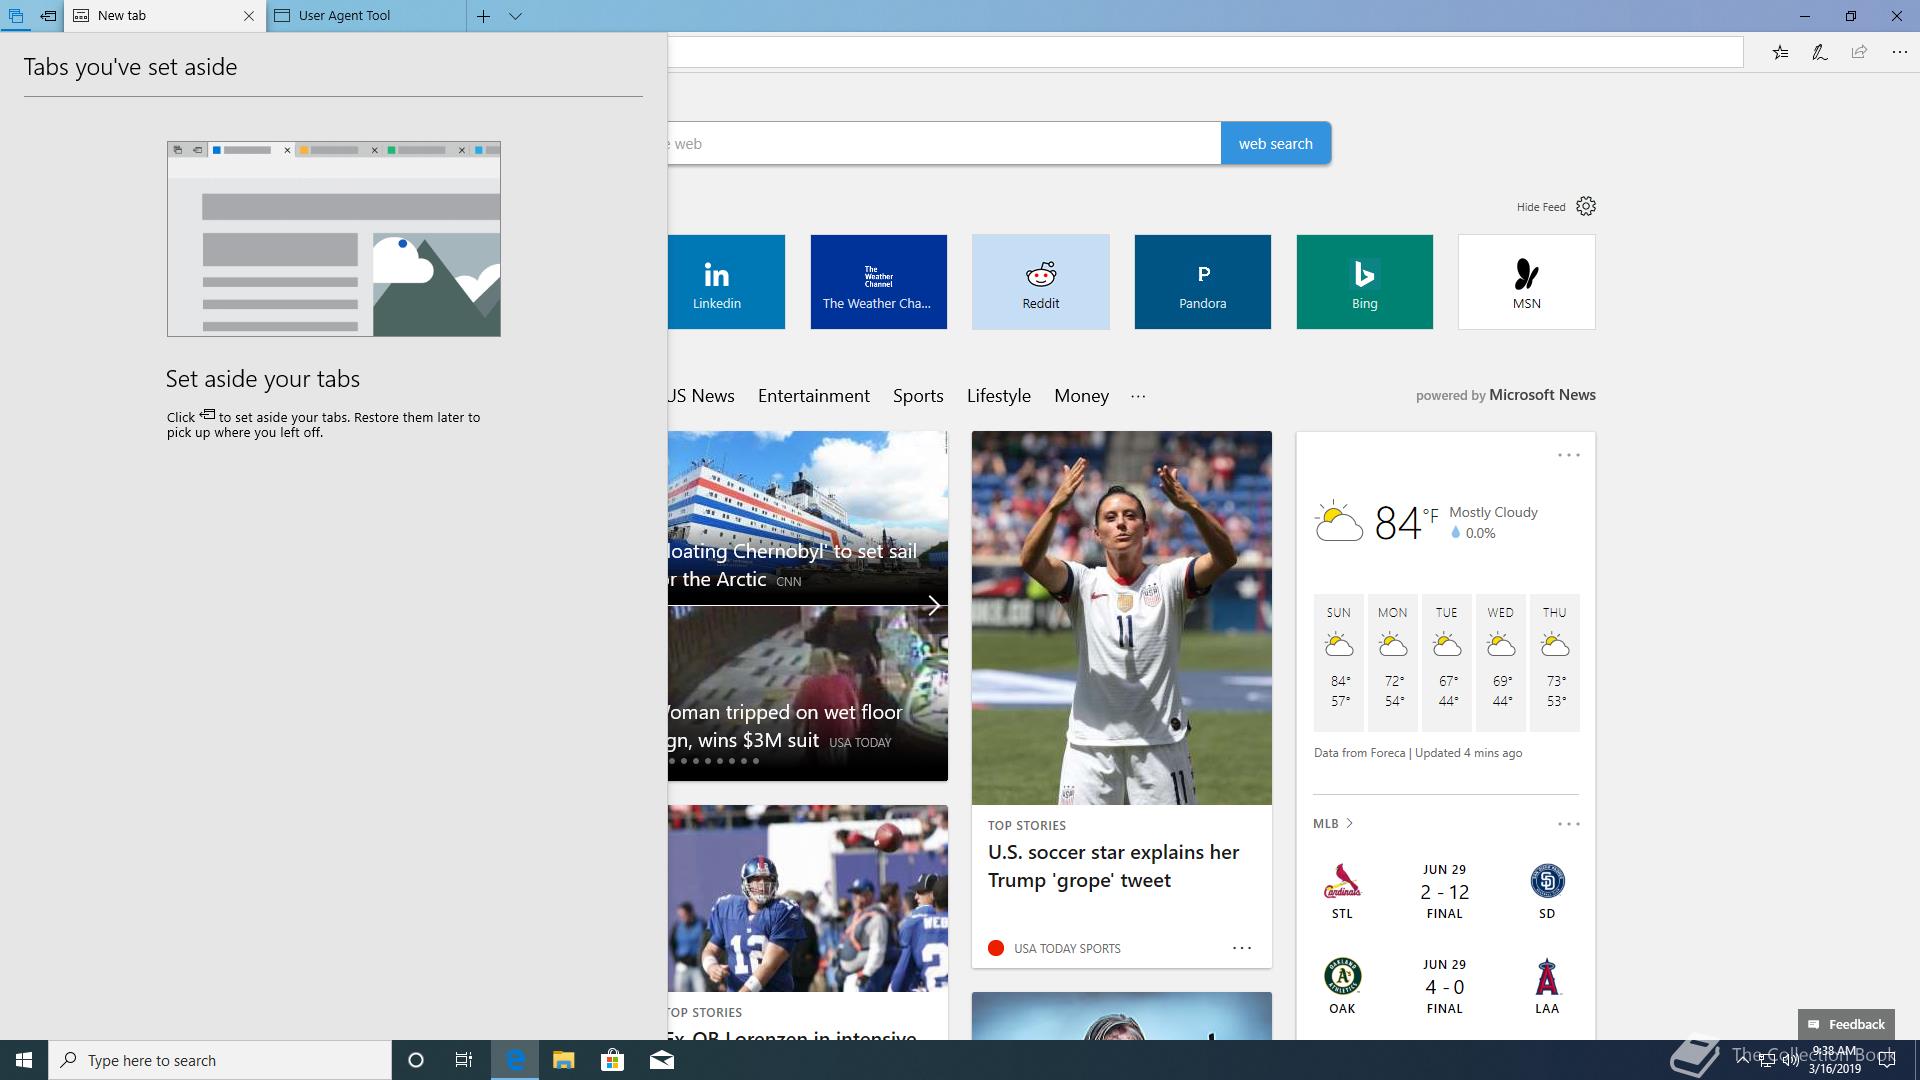The height and width of the screenshot is (1080, 1920).
Task: Click the Add notes pen icon
Action: coord(1819,52)
